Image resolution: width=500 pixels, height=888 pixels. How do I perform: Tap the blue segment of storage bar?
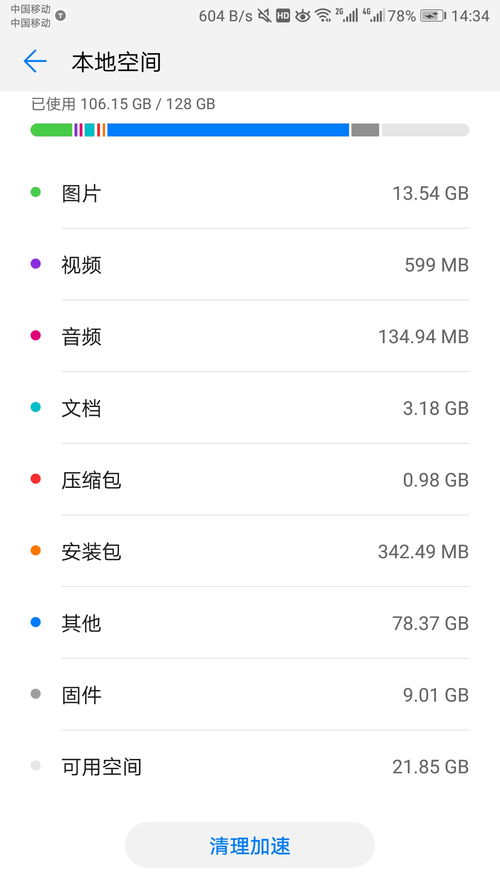[x=228, y=130]
